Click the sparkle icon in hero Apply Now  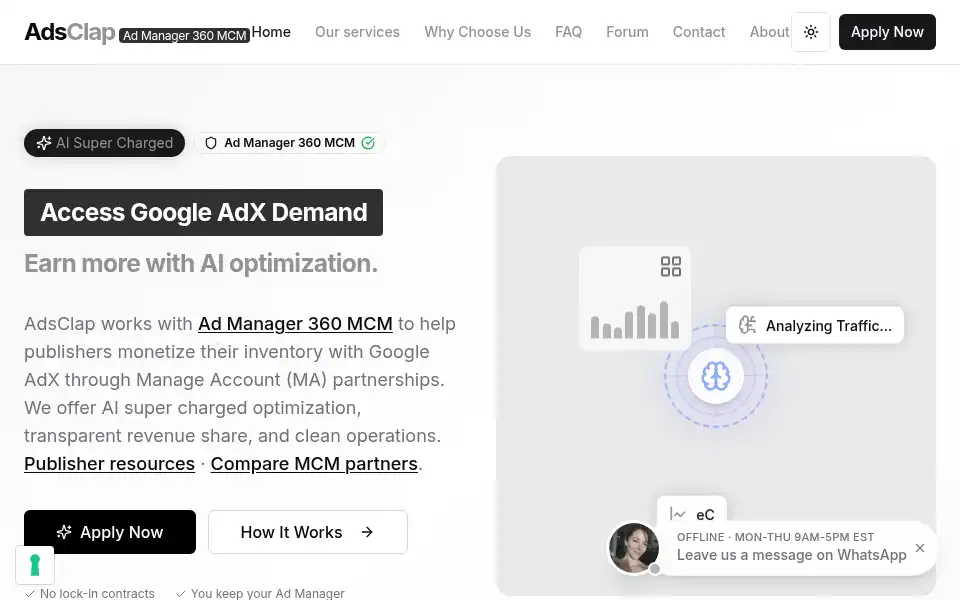[x=64, y=532]
